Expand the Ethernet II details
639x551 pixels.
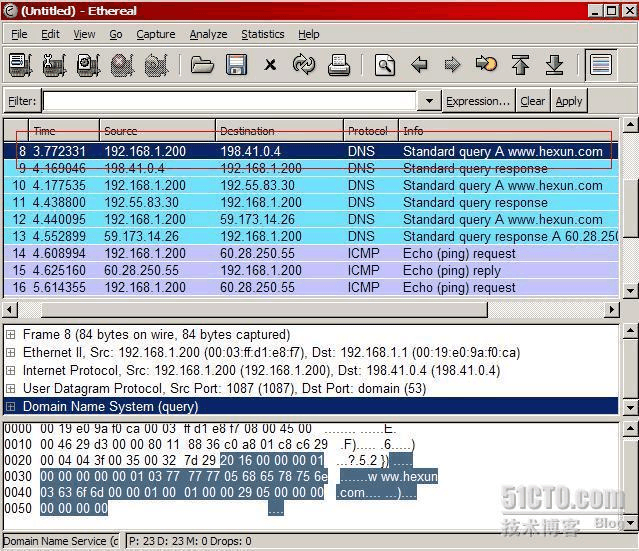(x=11, y=353)
